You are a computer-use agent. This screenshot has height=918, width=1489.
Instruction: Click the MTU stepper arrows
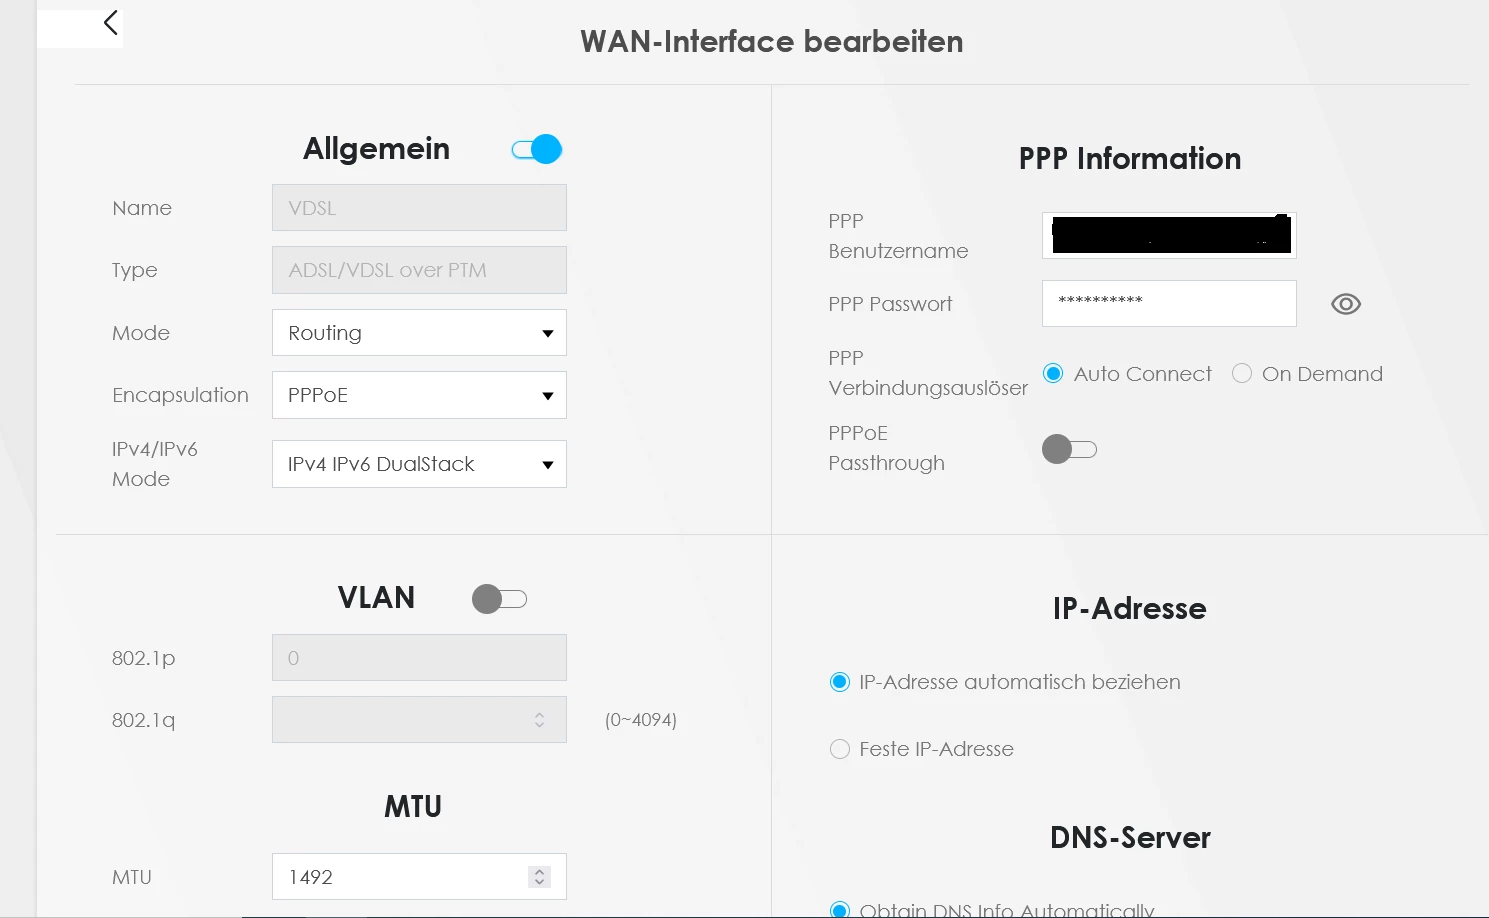tap(539, 877)
